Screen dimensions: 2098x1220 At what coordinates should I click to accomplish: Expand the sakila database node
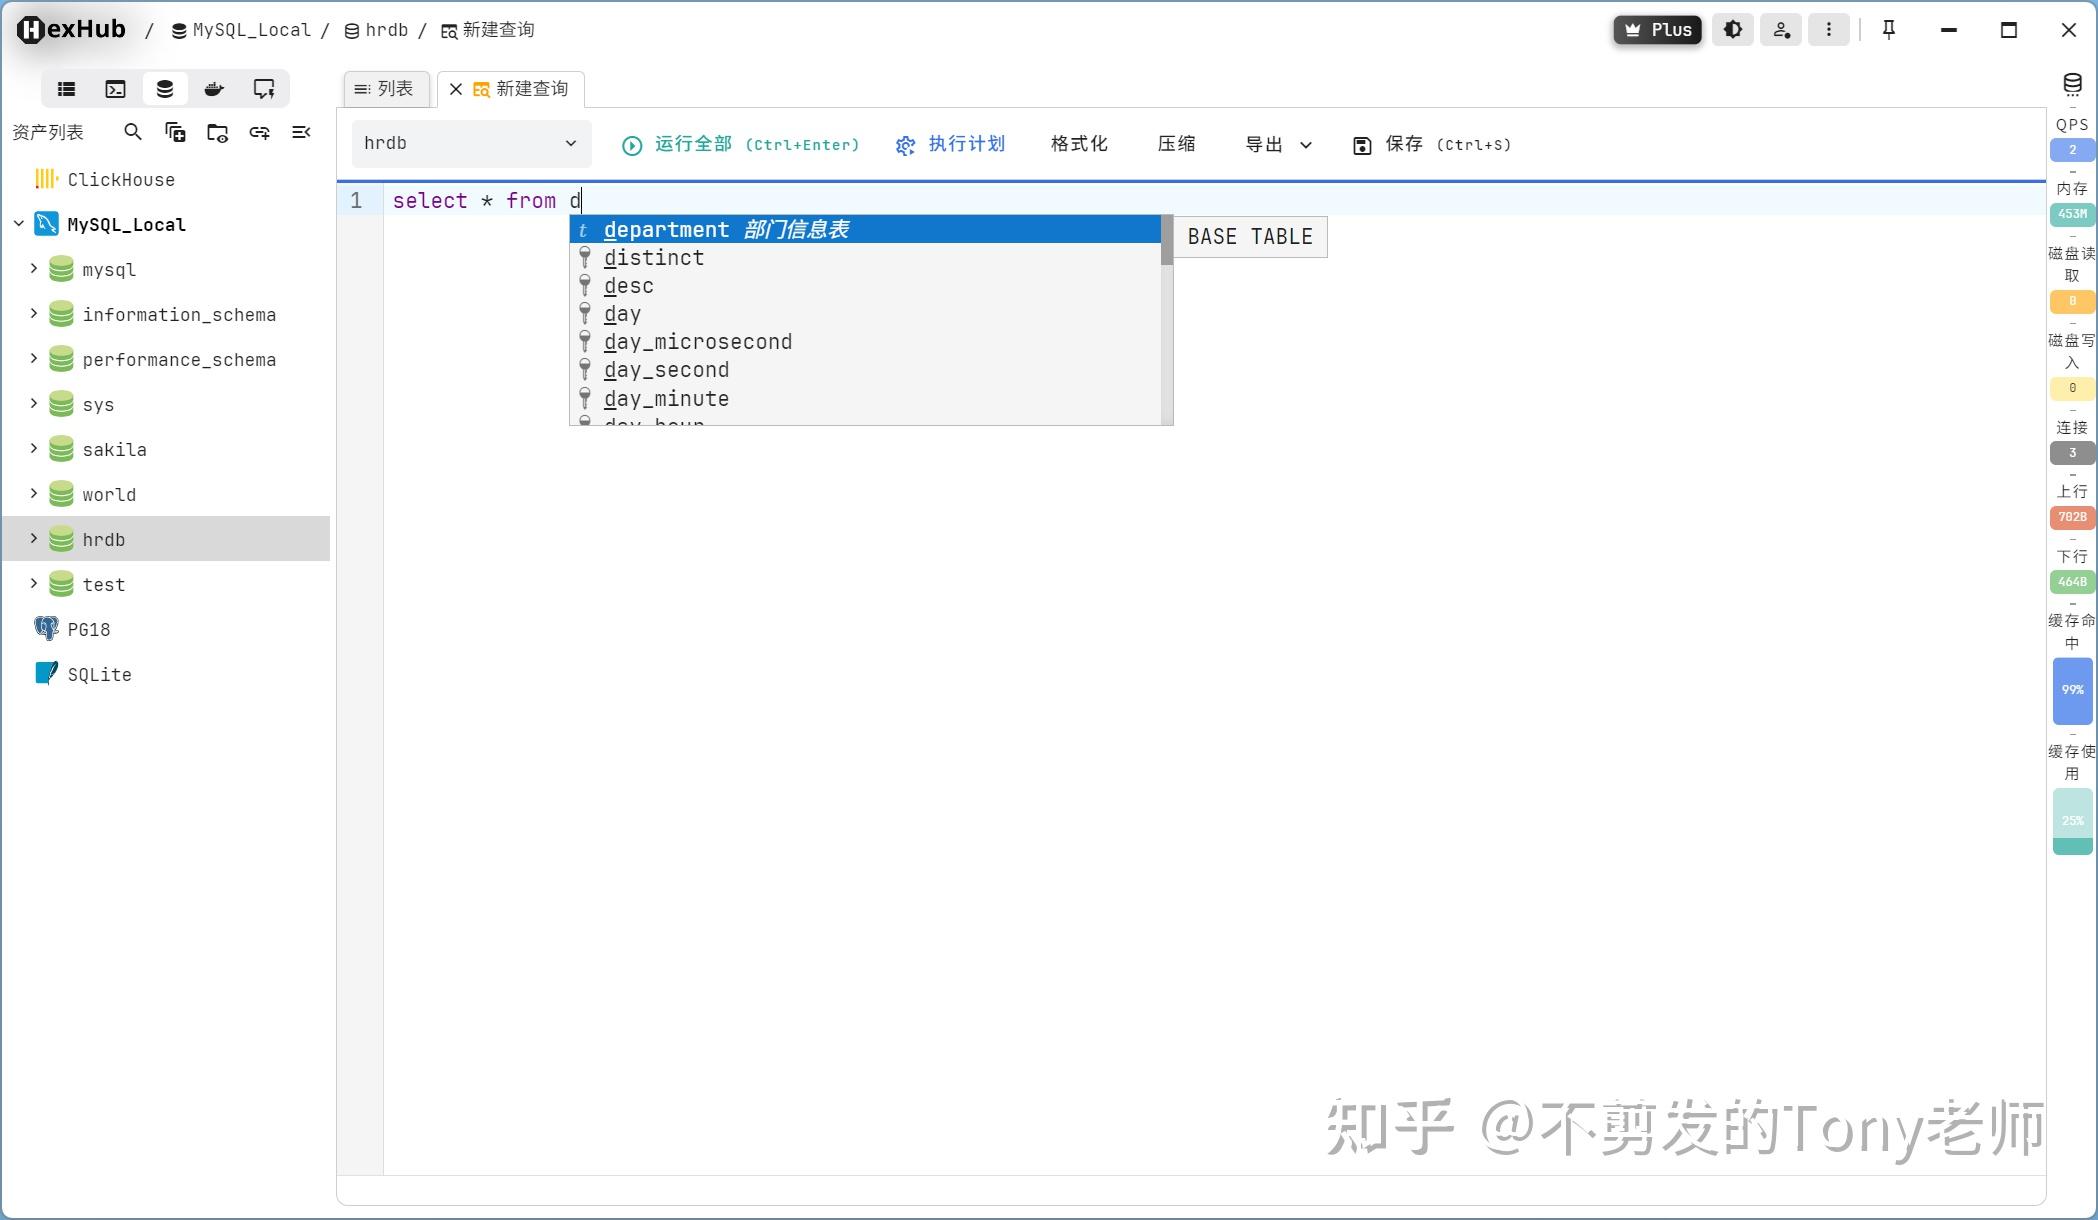point(33,449)
